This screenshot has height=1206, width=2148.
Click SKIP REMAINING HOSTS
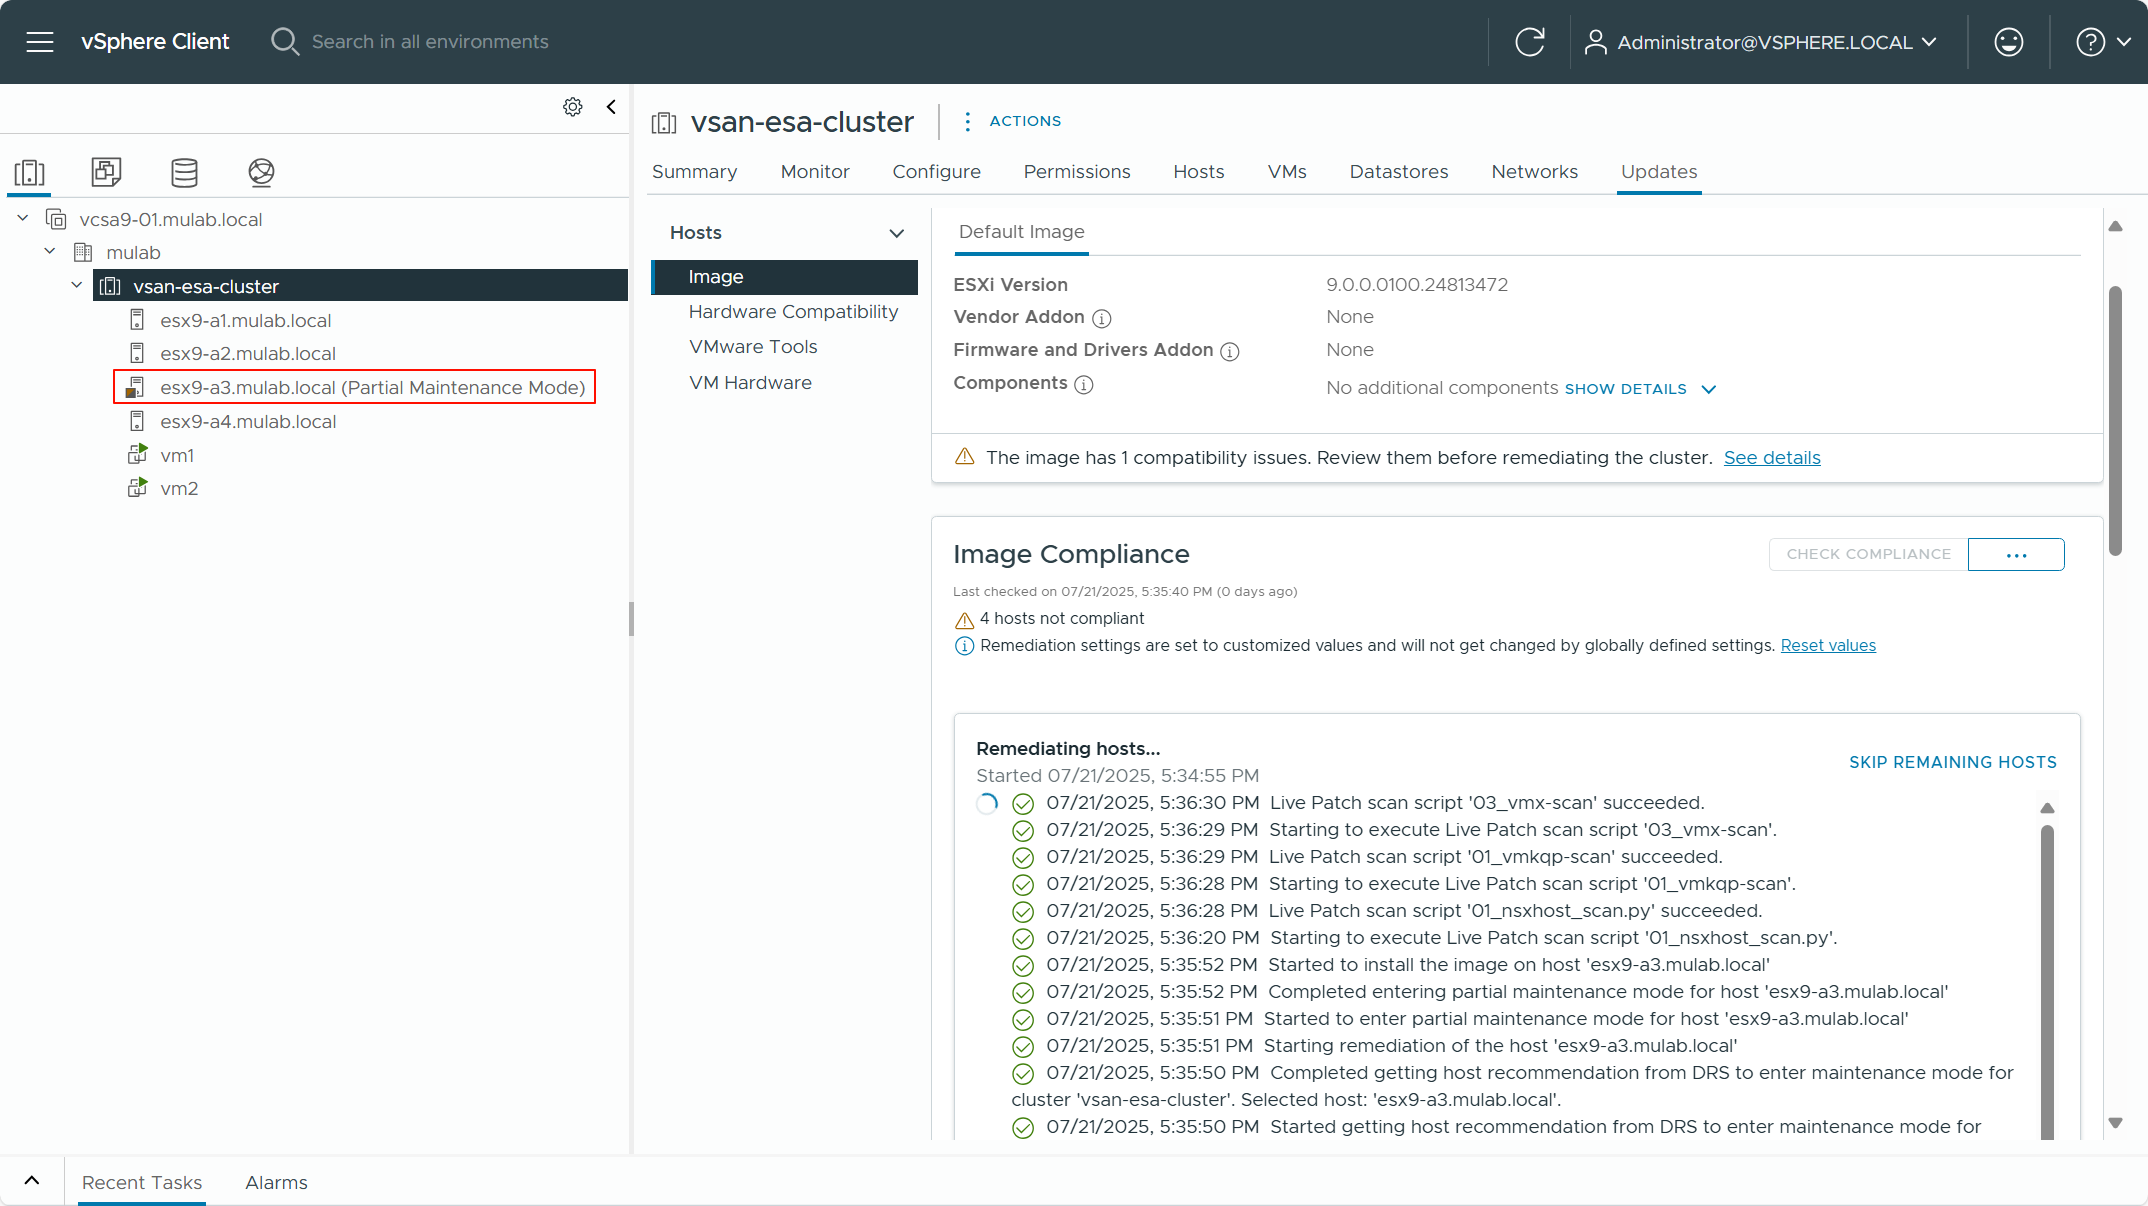[1952, 762]
